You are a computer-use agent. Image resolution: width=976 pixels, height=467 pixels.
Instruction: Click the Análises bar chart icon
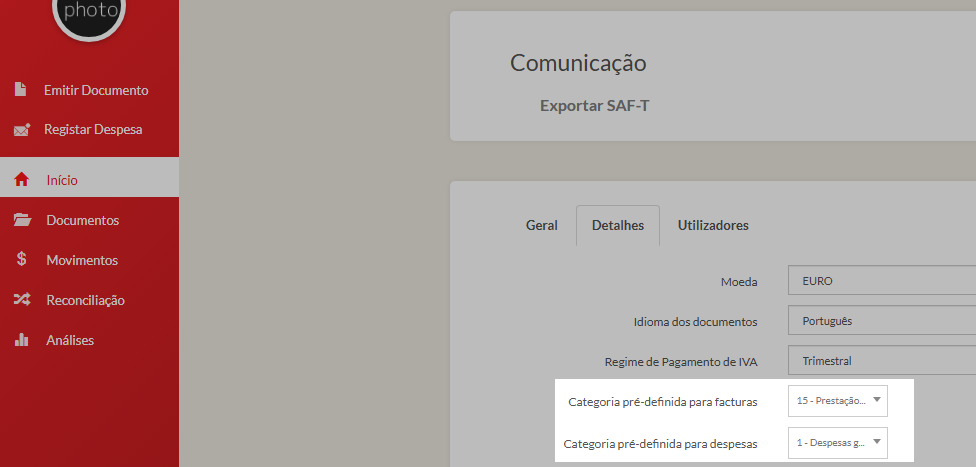[x=21, y=340]
